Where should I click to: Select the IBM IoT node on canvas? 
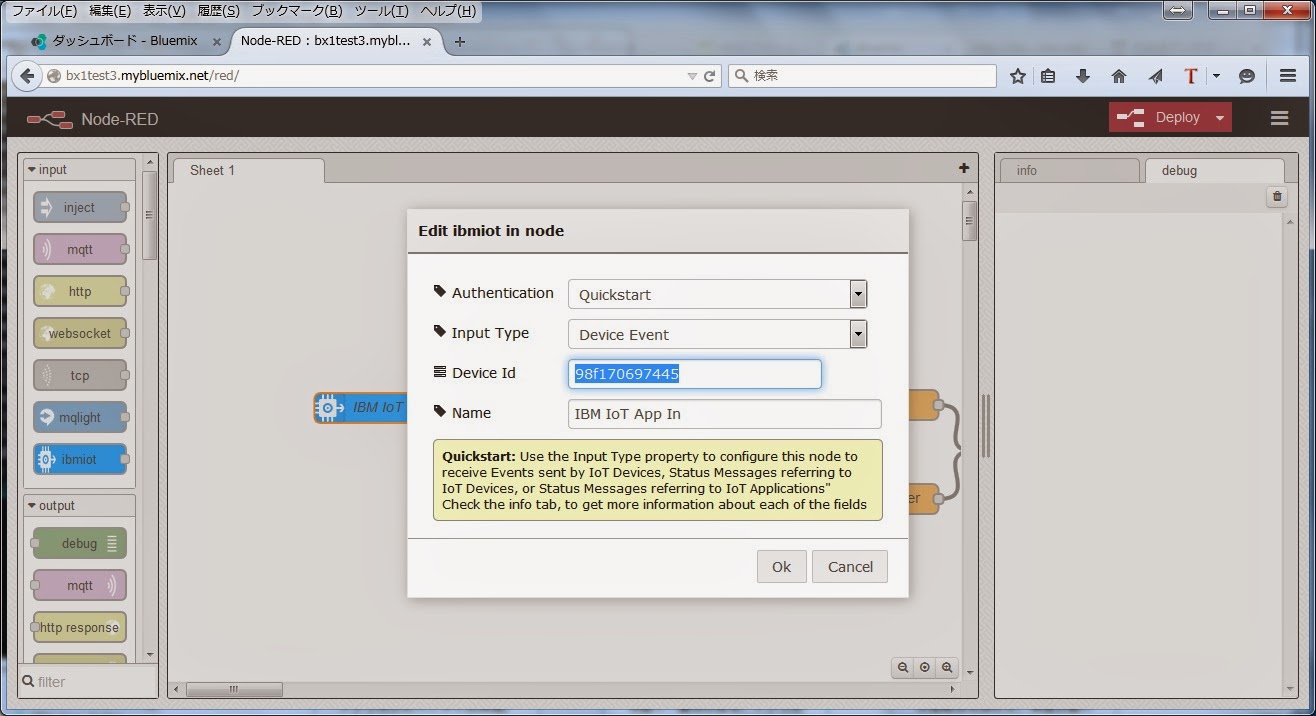click(360, 408)
